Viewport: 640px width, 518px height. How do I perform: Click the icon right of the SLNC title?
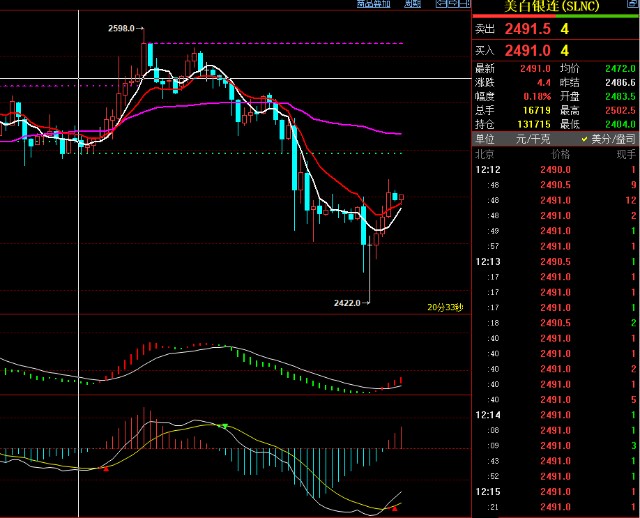click(630, 6)
